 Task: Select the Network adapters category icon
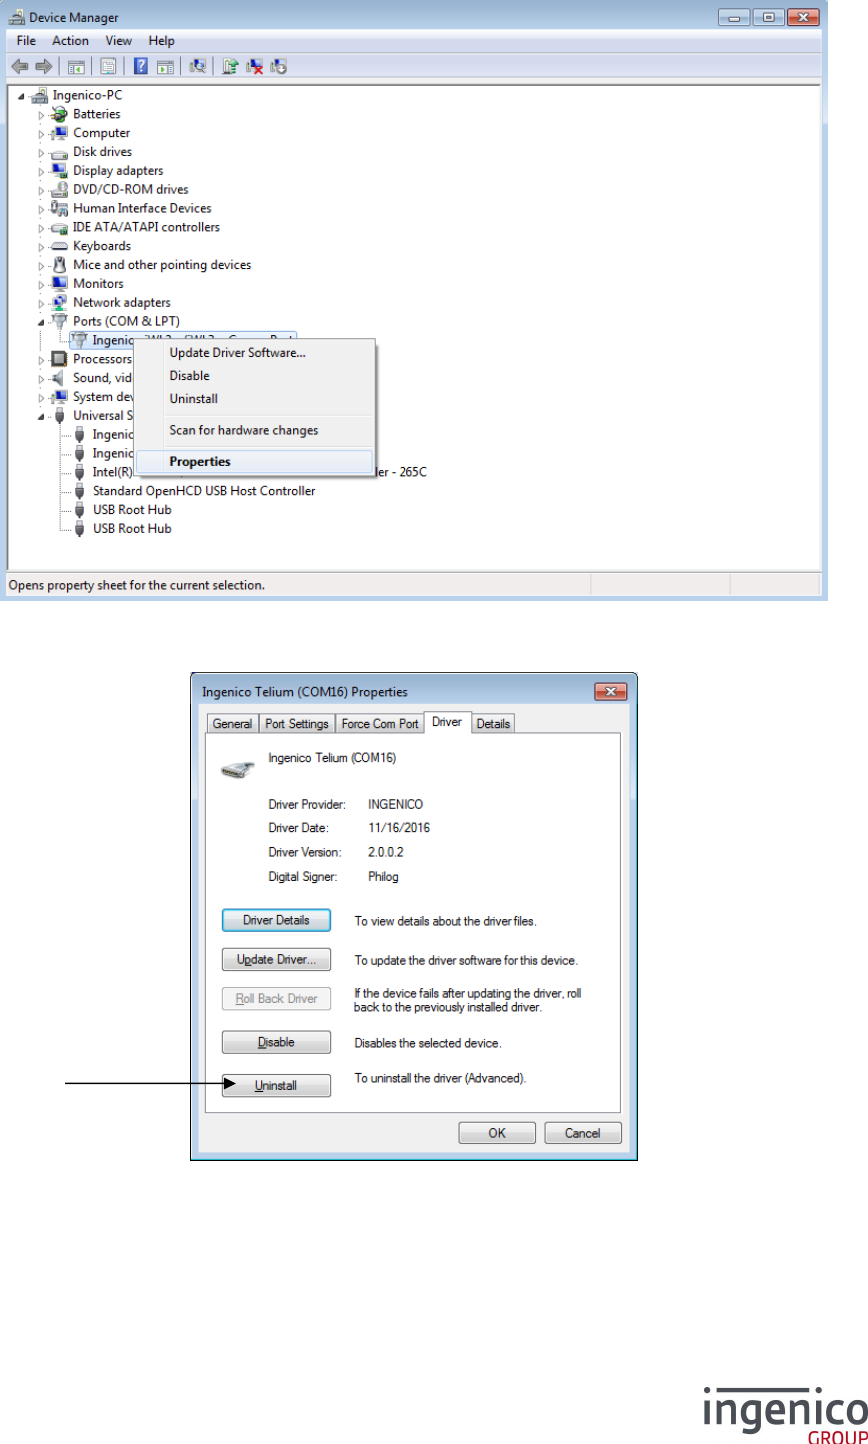pos(59,302)
